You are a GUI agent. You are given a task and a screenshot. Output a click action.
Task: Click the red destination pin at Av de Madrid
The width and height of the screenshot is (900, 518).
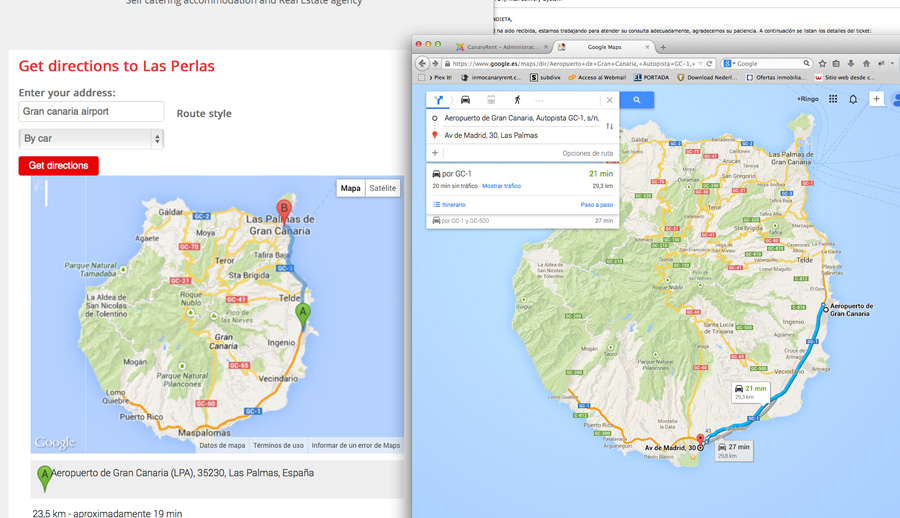point(700,441)
